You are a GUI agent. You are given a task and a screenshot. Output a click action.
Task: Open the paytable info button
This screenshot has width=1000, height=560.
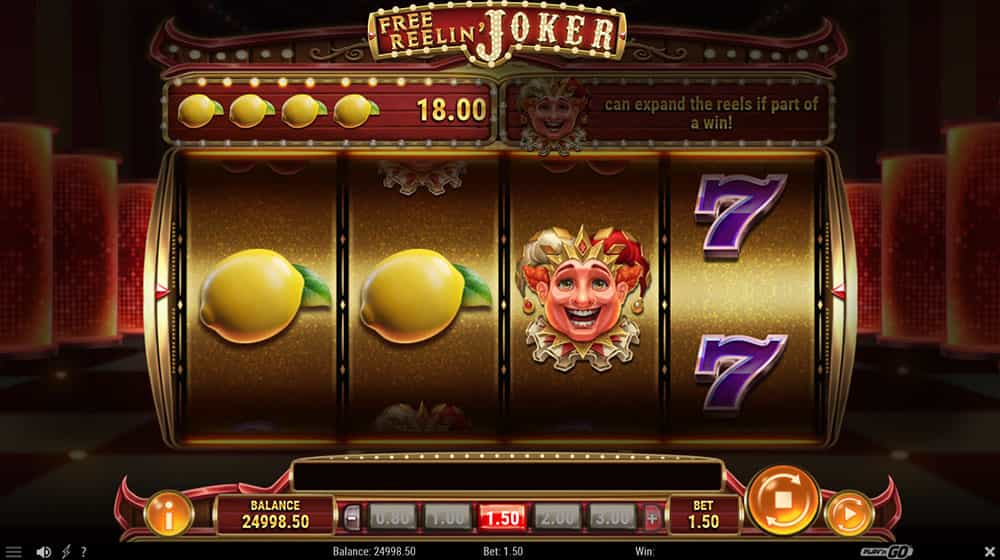pos(169,514)
